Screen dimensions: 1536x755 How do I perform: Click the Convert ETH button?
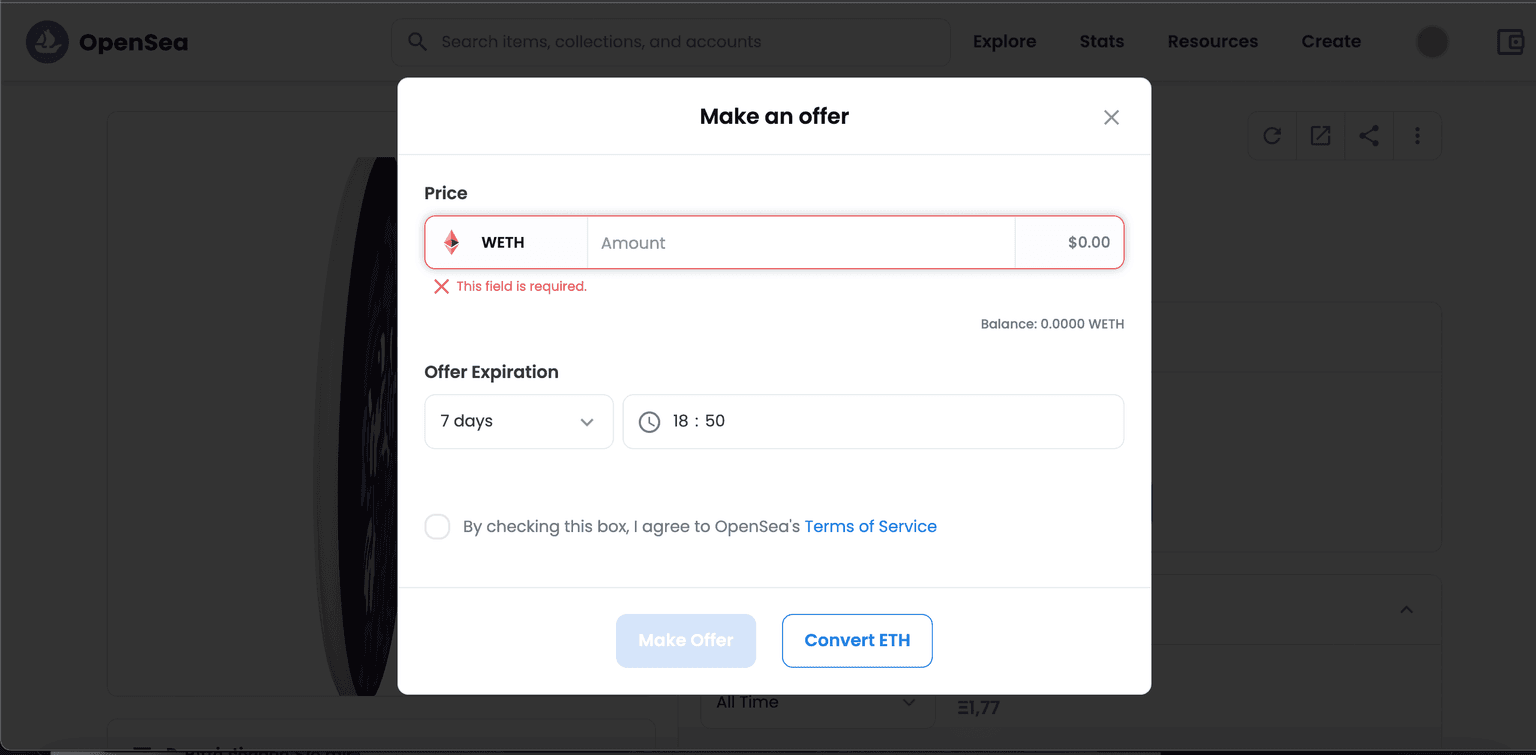point(857,641)
